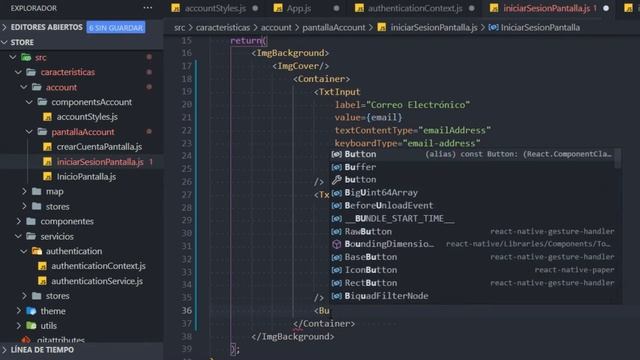640x360 pixels.
Task: Click the crearCuentaPantalla.js file icon
Action: click(47, 147)
